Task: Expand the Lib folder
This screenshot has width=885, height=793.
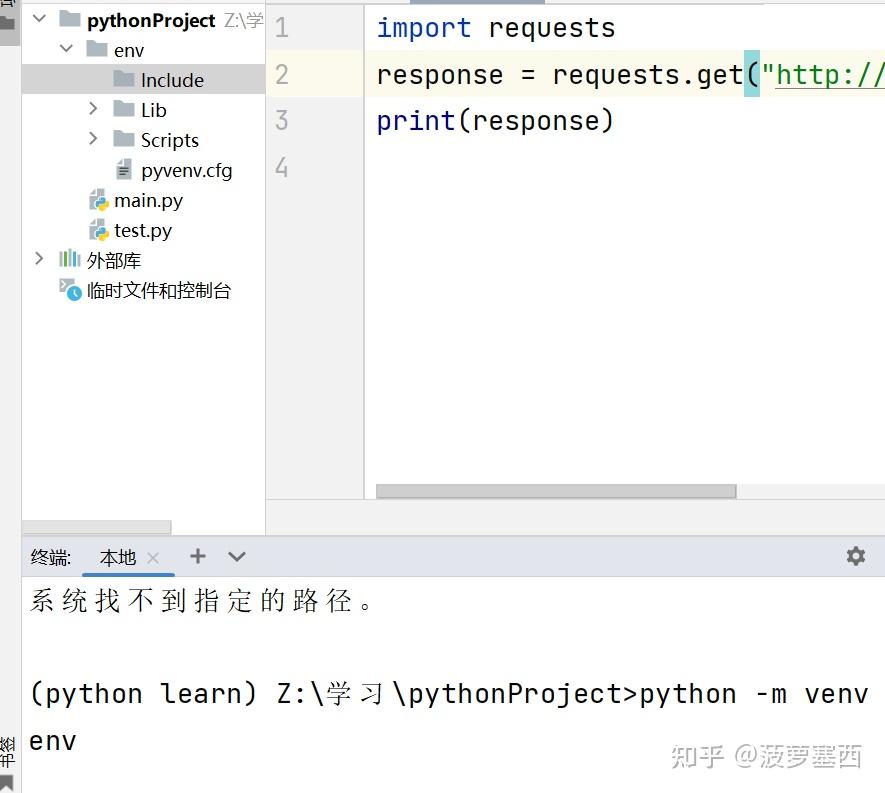Action: 92,109
